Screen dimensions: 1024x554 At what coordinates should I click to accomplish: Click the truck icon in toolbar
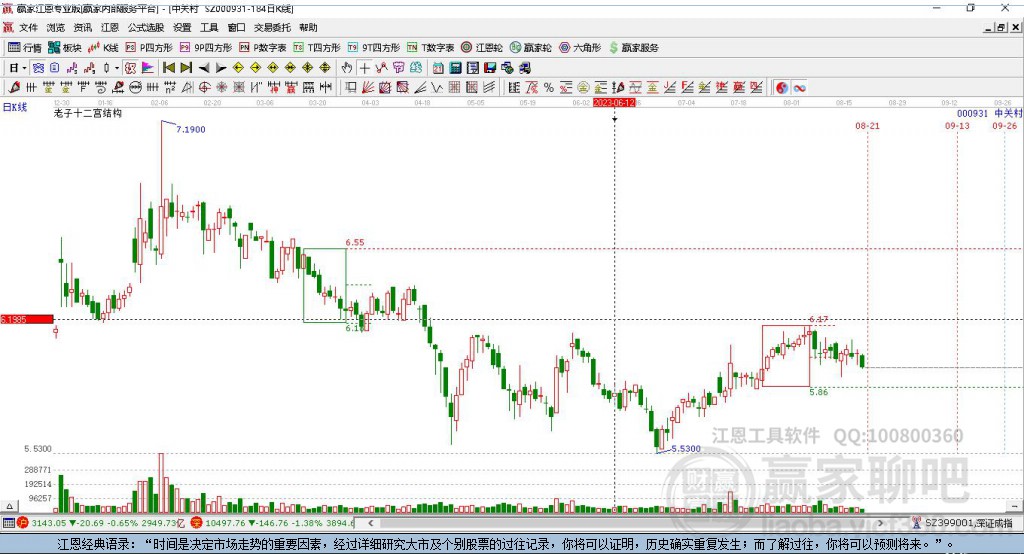[524, 68]
